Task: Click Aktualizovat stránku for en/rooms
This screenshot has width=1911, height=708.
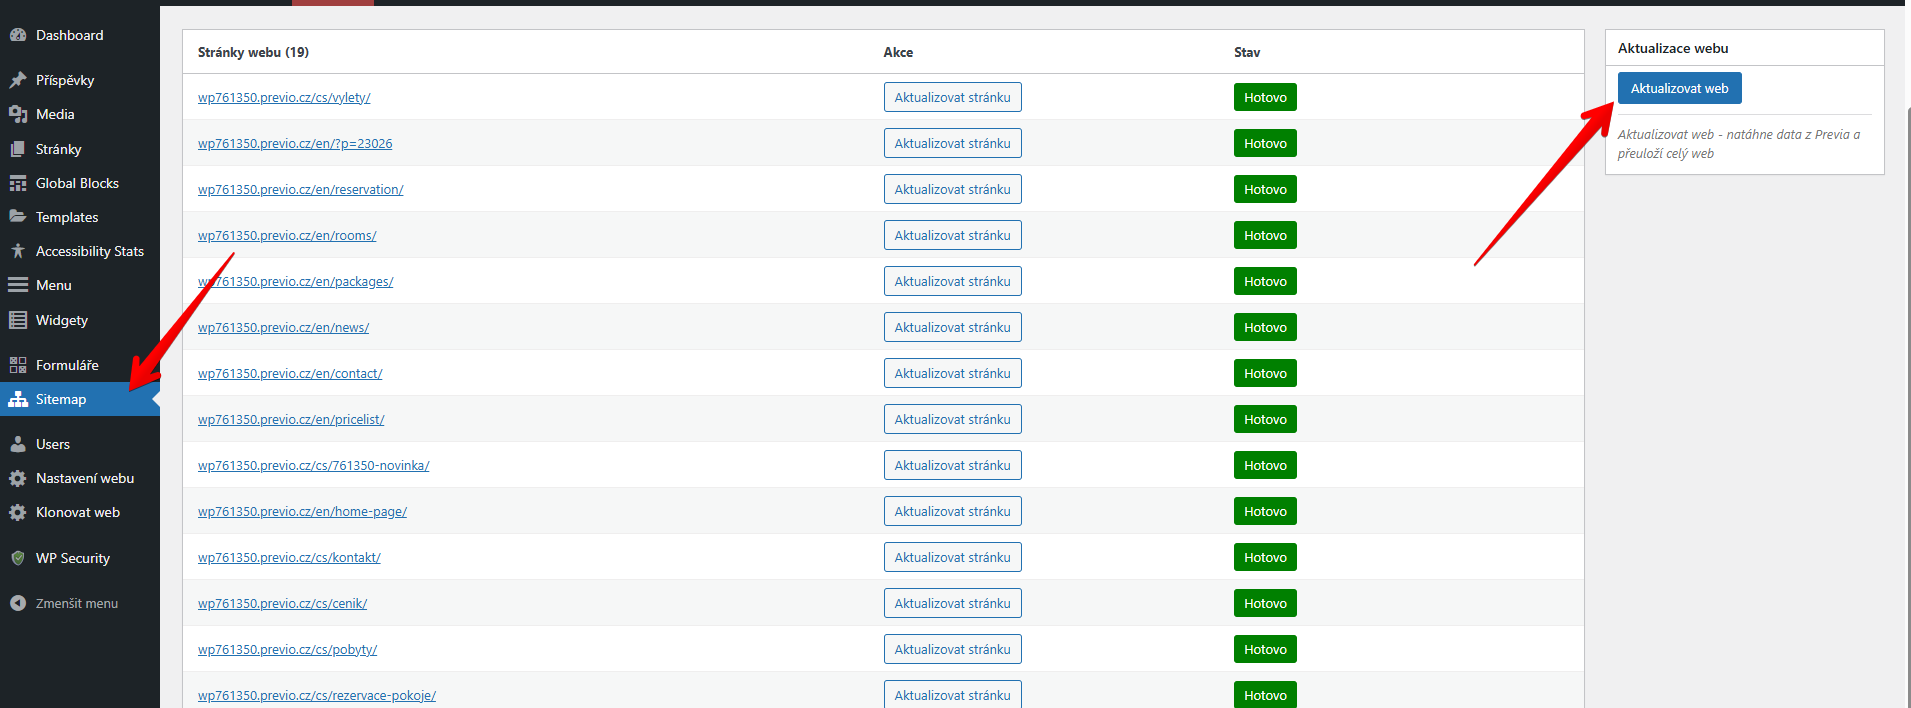Action: (952, 235)
